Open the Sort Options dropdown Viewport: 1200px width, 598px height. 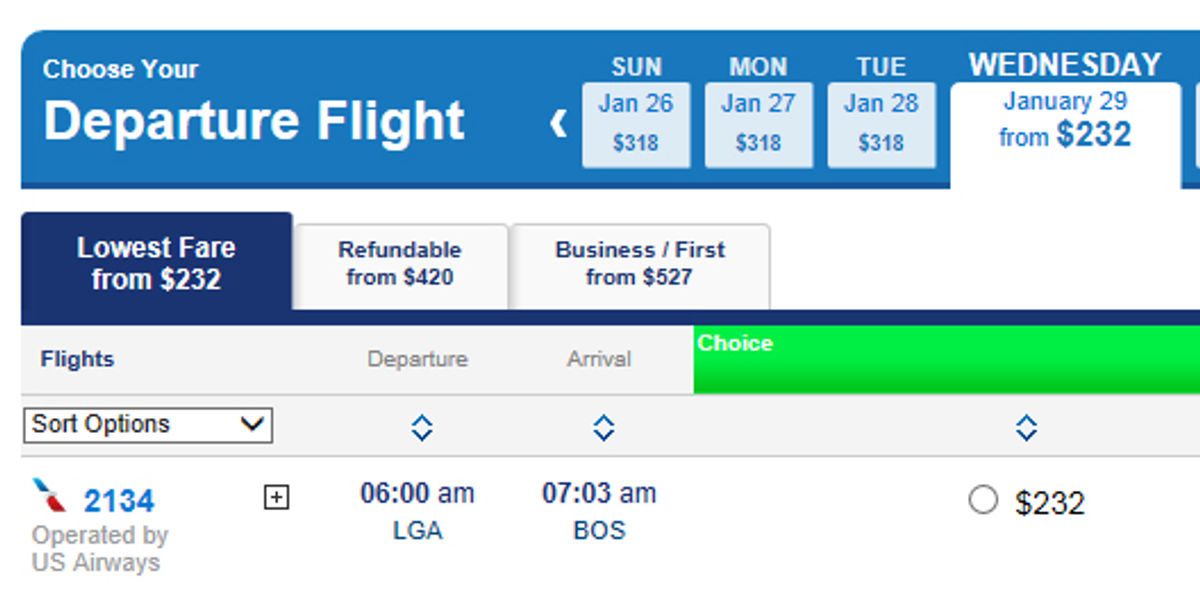[x=147, y=425]
